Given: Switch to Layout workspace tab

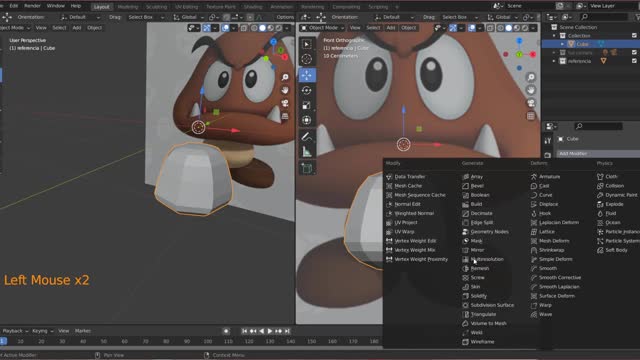Looking at the screenshot, I should [x=101, y=7].
